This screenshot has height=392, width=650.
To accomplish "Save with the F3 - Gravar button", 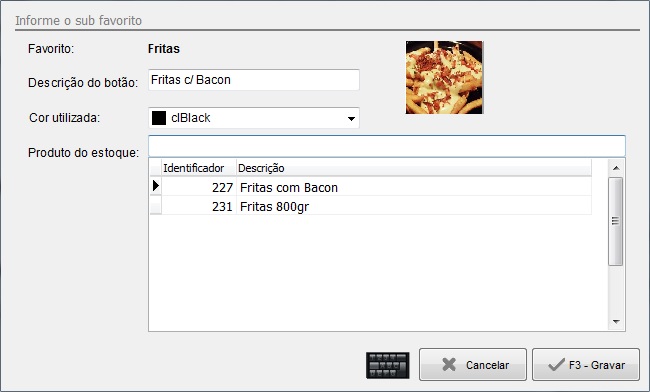I will 586,365.
